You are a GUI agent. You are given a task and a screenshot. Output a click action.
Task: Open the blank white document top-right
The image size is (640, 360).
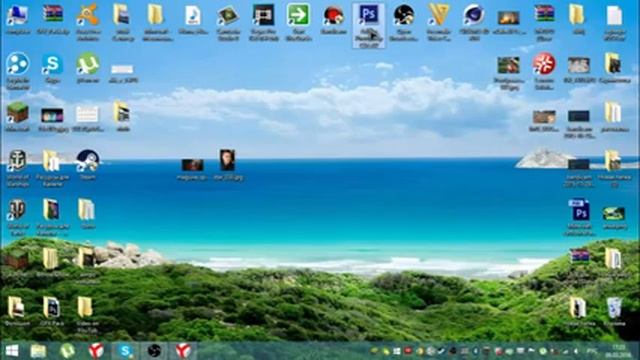tap(614, 22)
